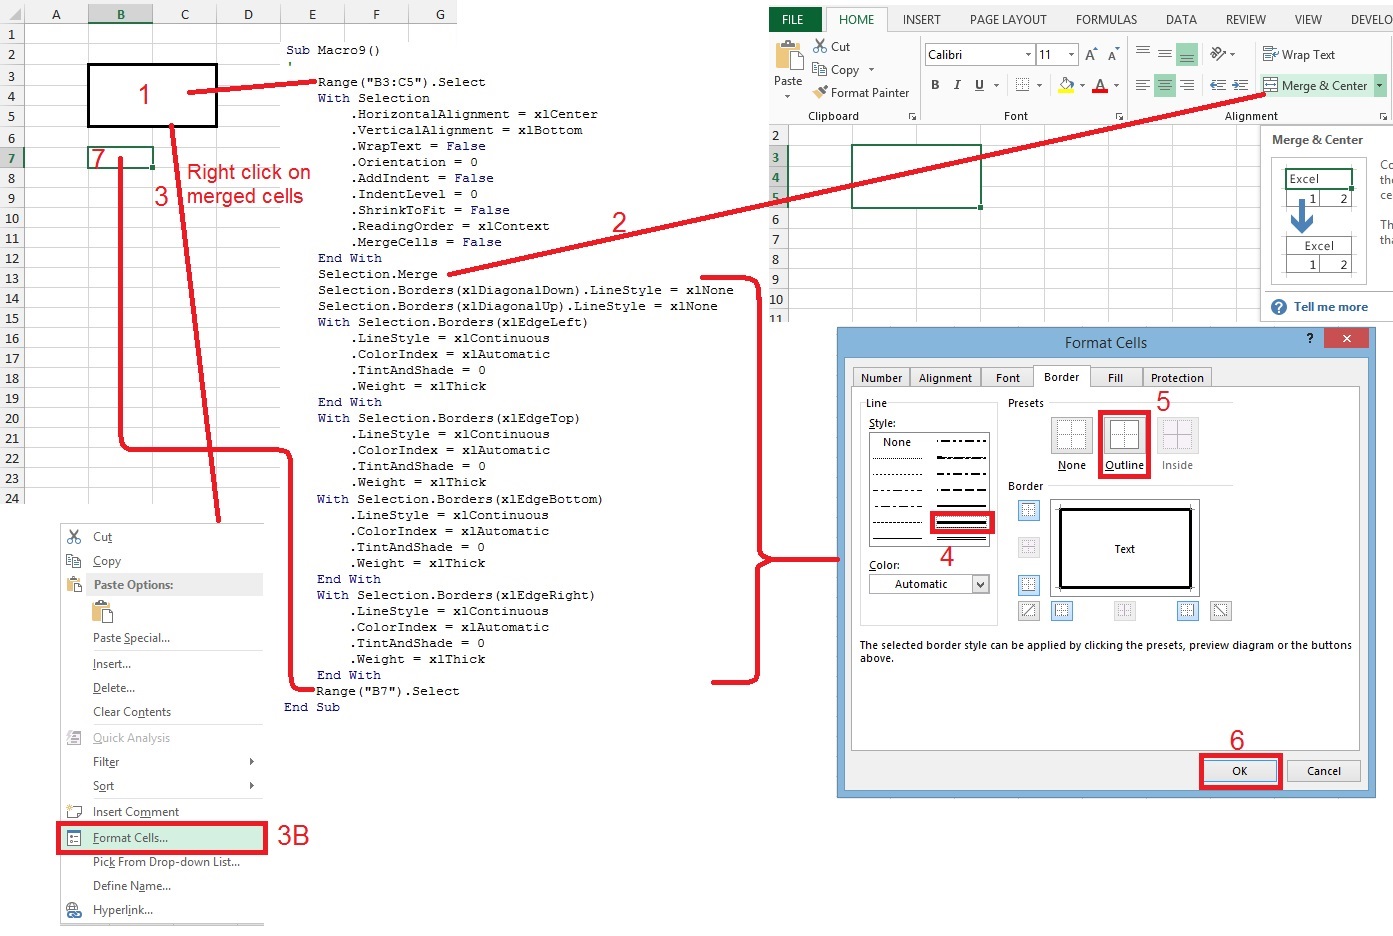The width and height of the screenshot is (1393, 936).
Task: Expand the Sort submenu arrow
Action: tap(251, 786)
